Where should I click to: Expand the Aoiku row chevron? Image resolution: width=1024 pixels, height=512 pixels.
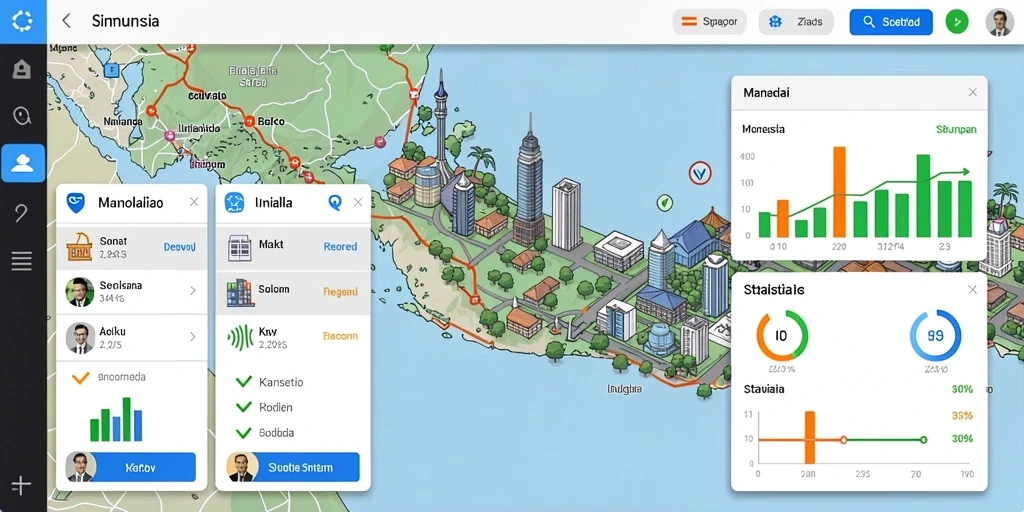[x=193, y=337]
